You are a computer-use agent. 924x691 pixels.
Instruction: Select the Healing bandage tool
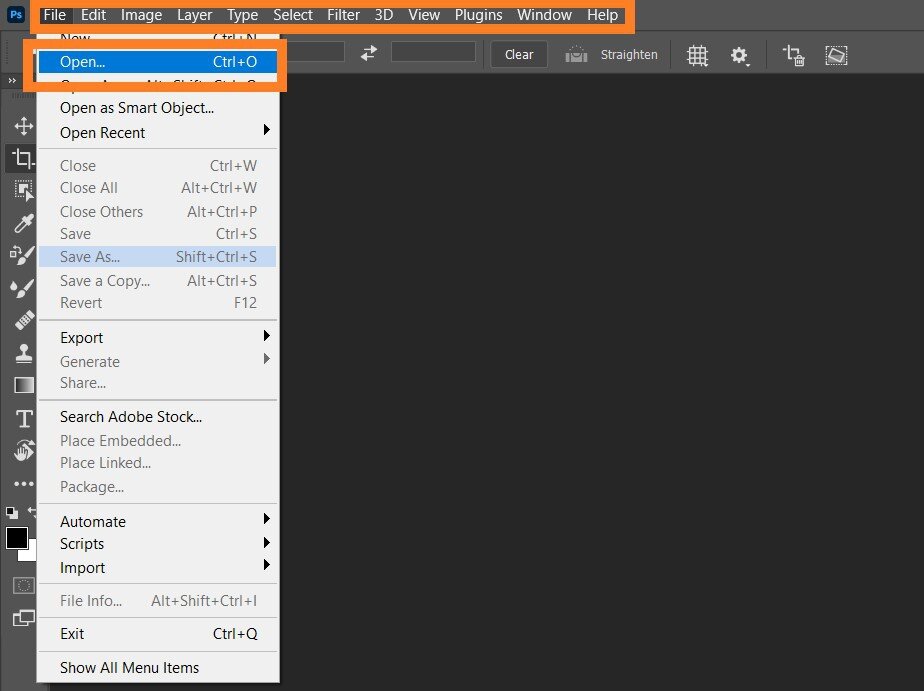(x=24, y=320)
